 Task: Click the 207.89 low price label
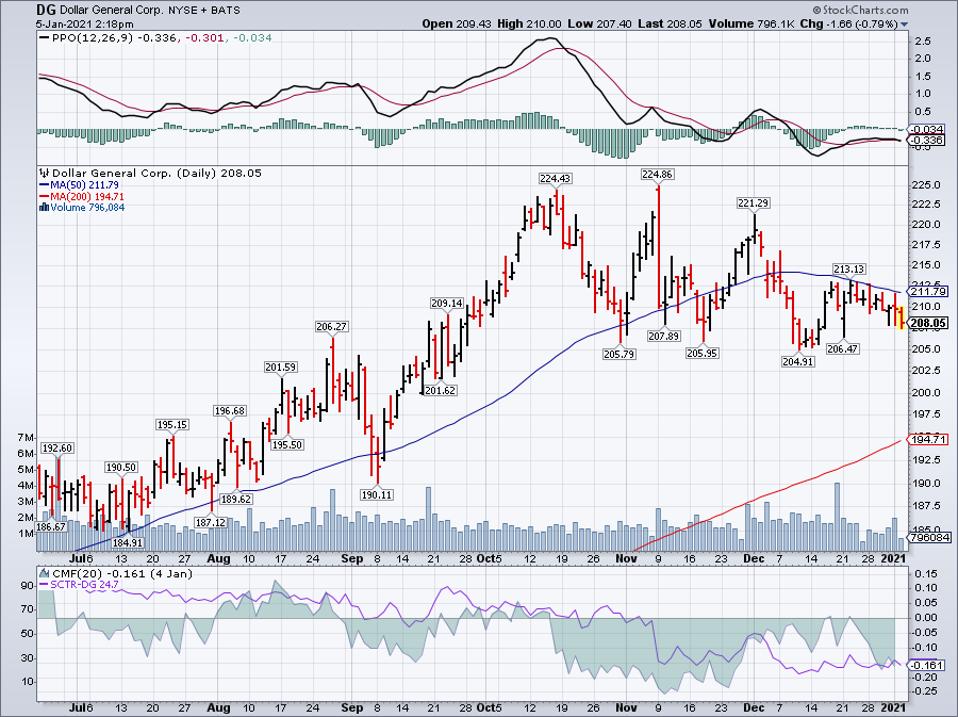(664, 336)
